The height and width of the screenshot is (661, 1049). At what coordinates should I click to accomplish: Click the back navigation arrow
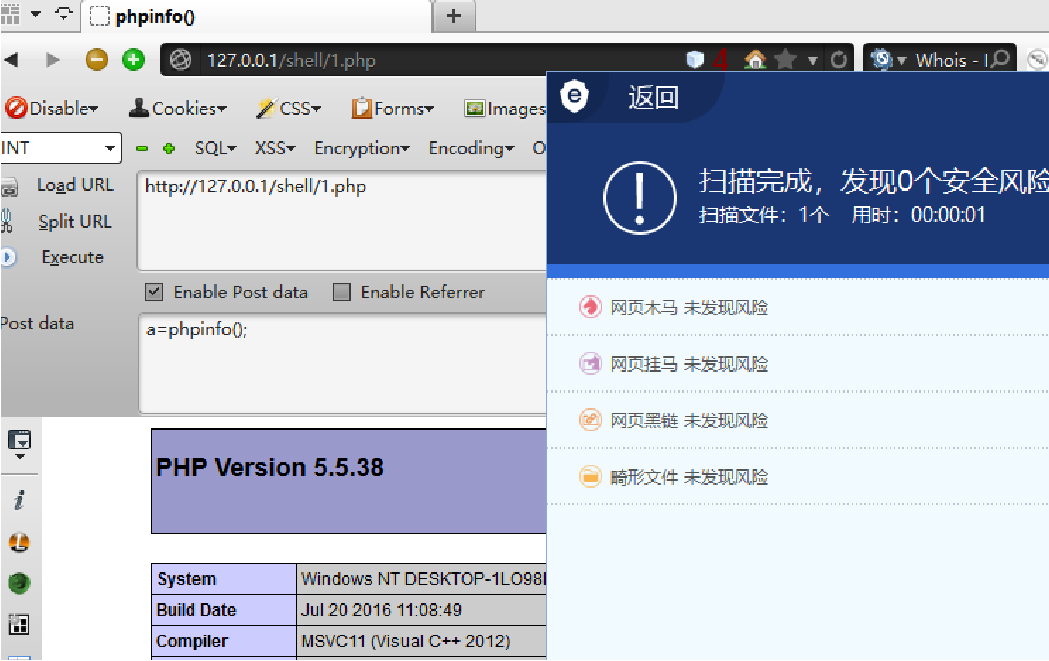(x=12, y=60)
